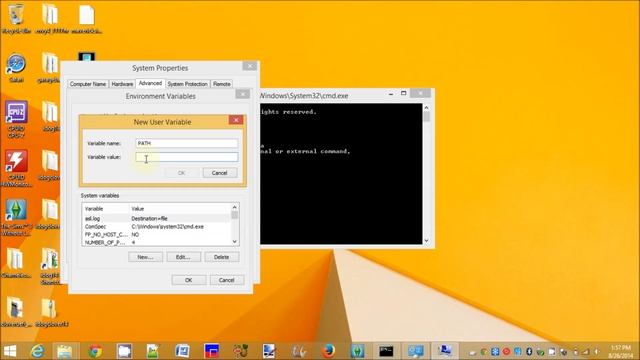Image resolution: width=640 pixels, height=360 pixels.
Task: Launch Internet Explorer from the taskbar
Action: [38, 351]
